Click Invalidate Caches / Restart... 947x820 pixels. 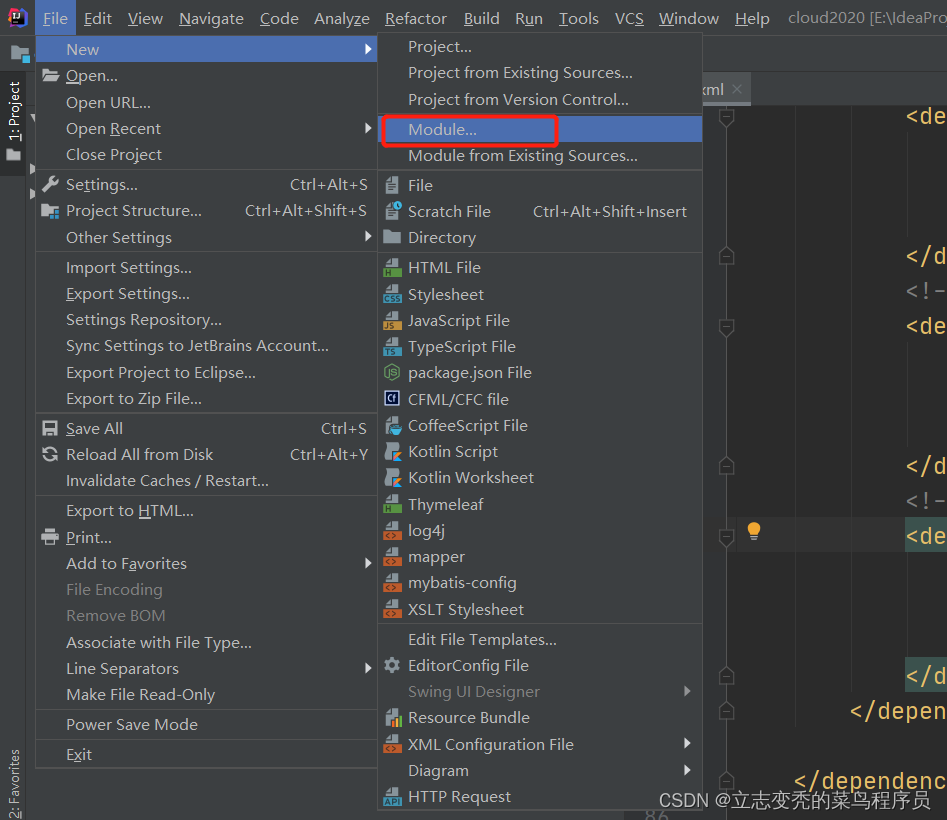pos(207,481)
